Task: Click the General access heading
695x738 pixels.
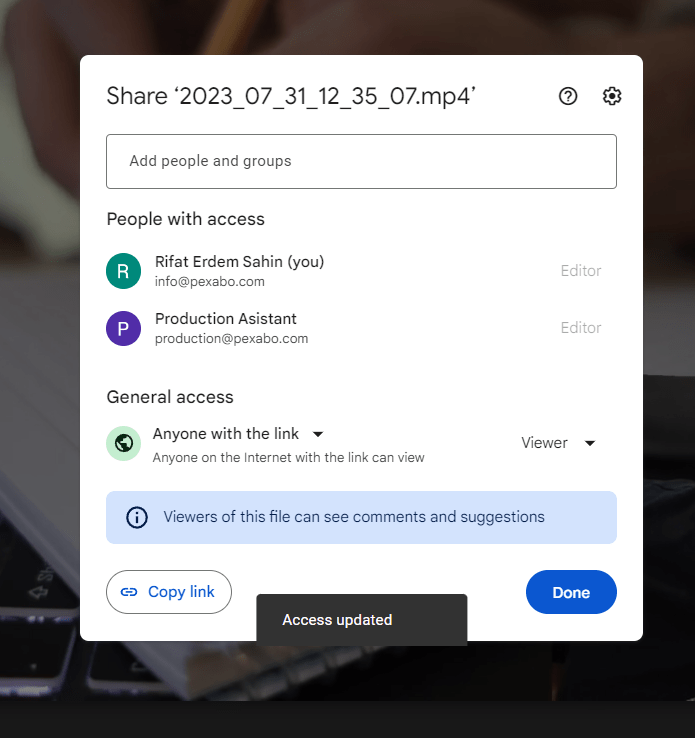Action: coord(170,397)
